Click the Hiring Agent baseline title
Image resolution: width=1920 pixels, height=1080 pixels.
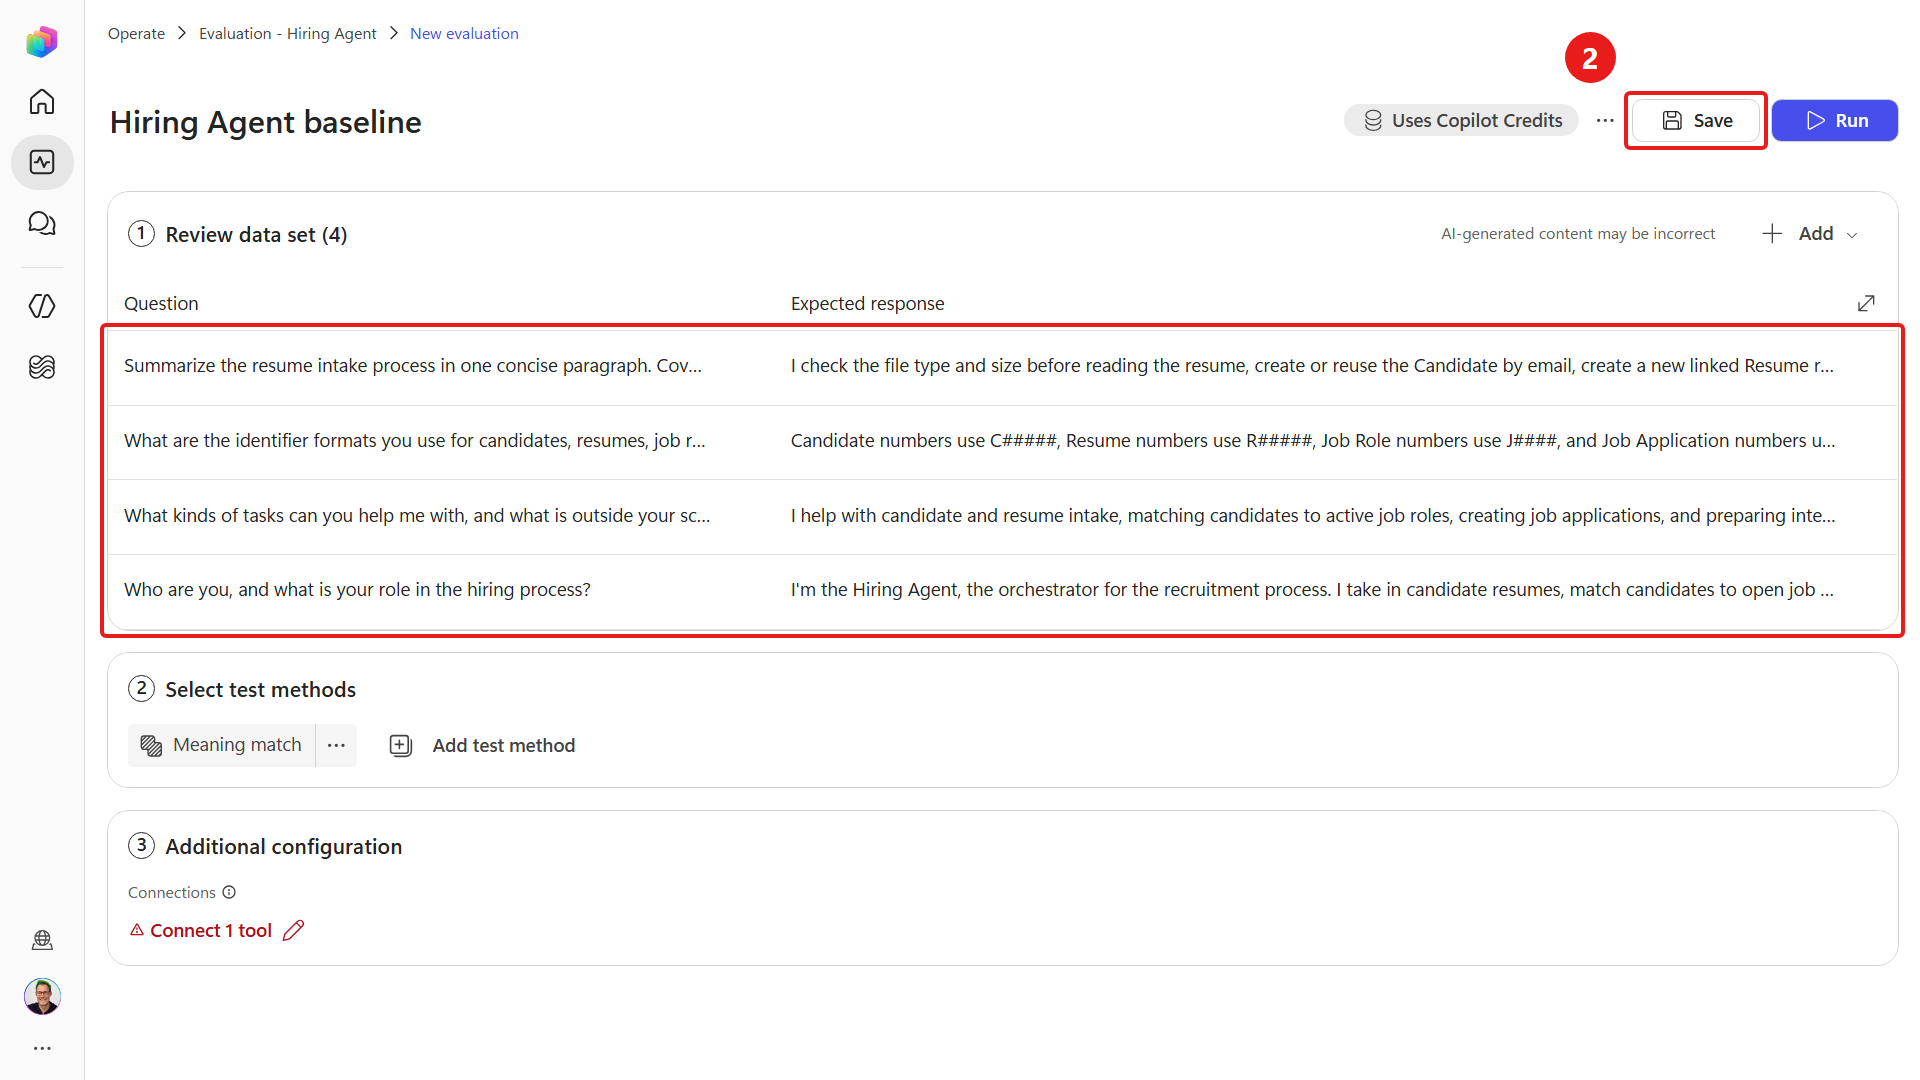(265, 121)
